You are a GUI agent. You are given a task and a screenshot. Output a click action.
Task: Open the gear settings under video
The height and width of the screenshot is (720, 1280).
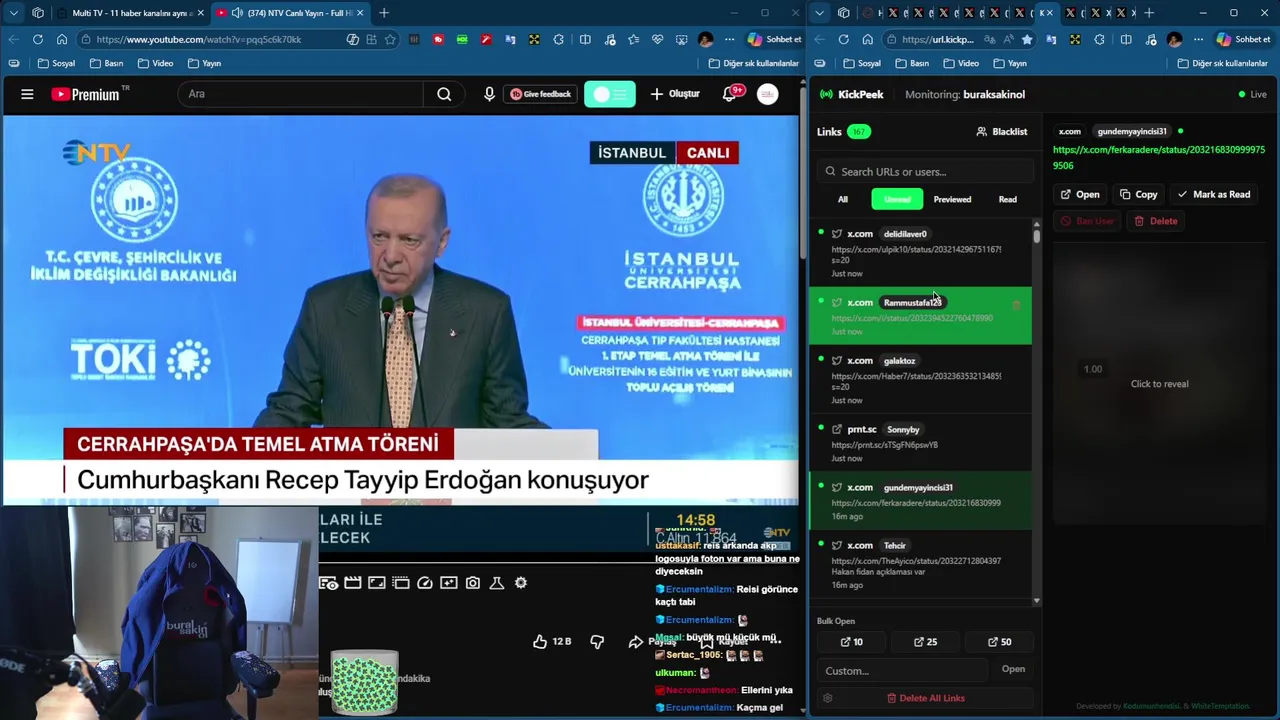tap(520, 582)
